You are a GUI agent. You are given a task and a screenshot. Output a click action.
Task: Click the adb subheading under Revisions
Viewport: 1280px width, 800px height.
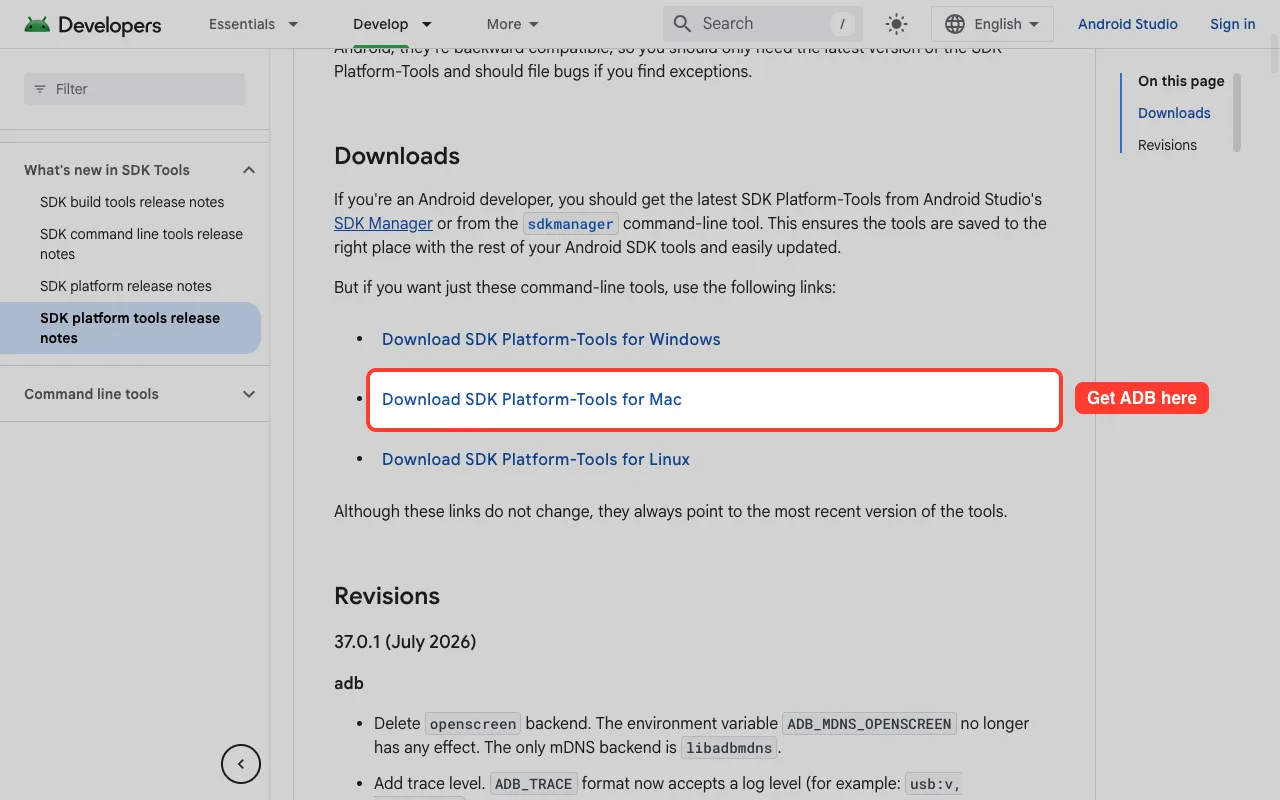pyautogui.click(x=349, y=683)
